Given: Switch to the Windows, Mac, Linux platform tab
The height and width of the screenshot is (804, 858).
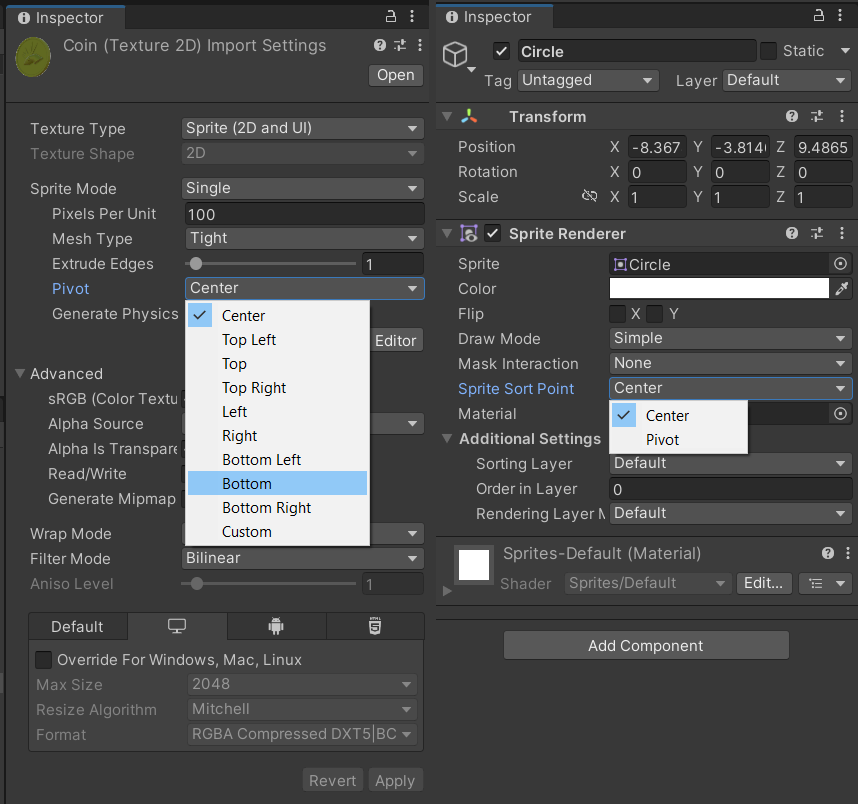Looking at the screenshot, I should click(x=177, y=626).
